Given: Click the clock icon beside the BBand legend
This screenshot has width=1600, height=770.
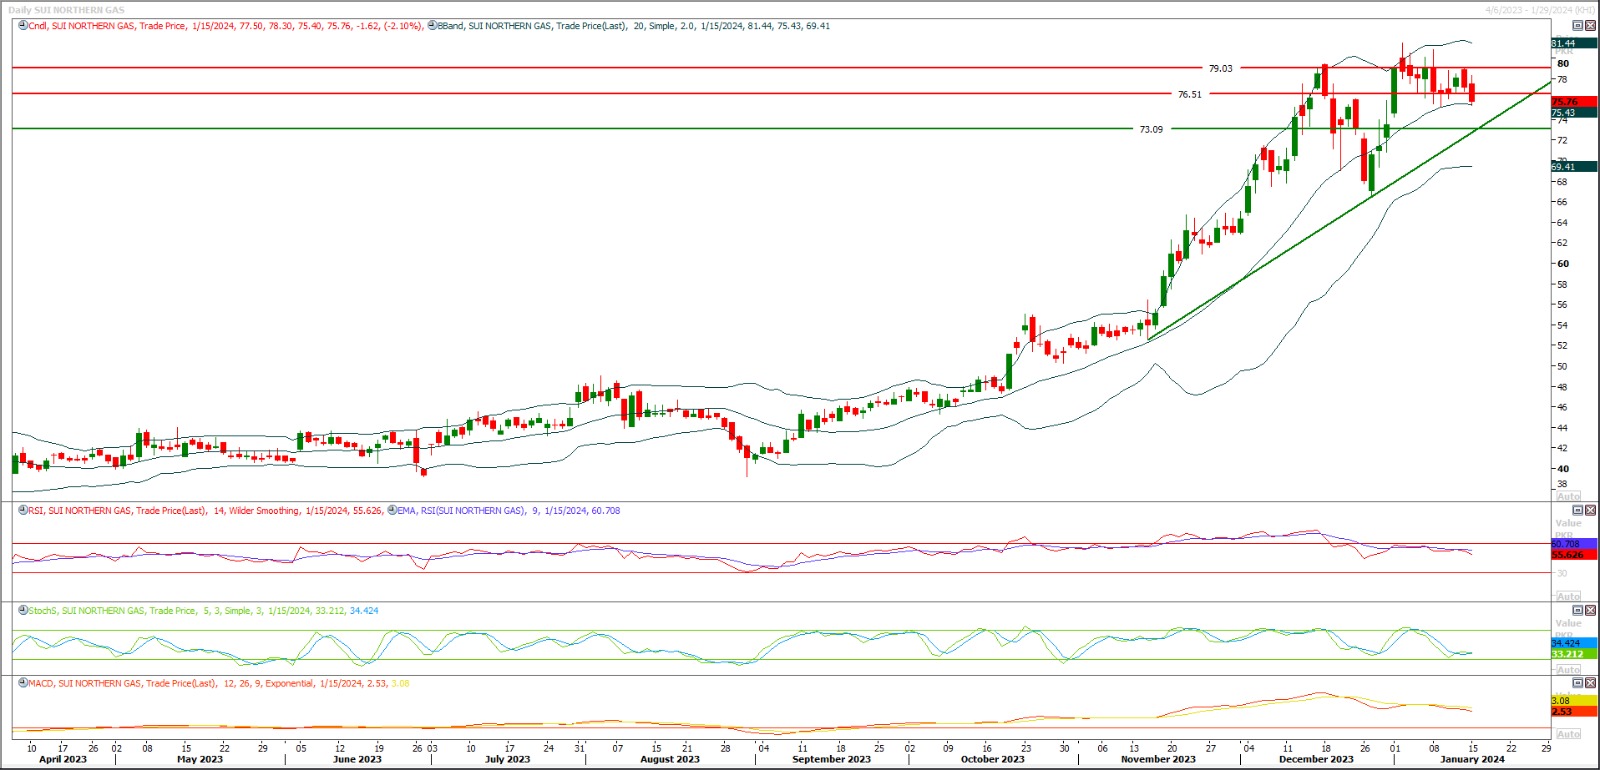Looking at the screenshot, I should tap(432, 26).
